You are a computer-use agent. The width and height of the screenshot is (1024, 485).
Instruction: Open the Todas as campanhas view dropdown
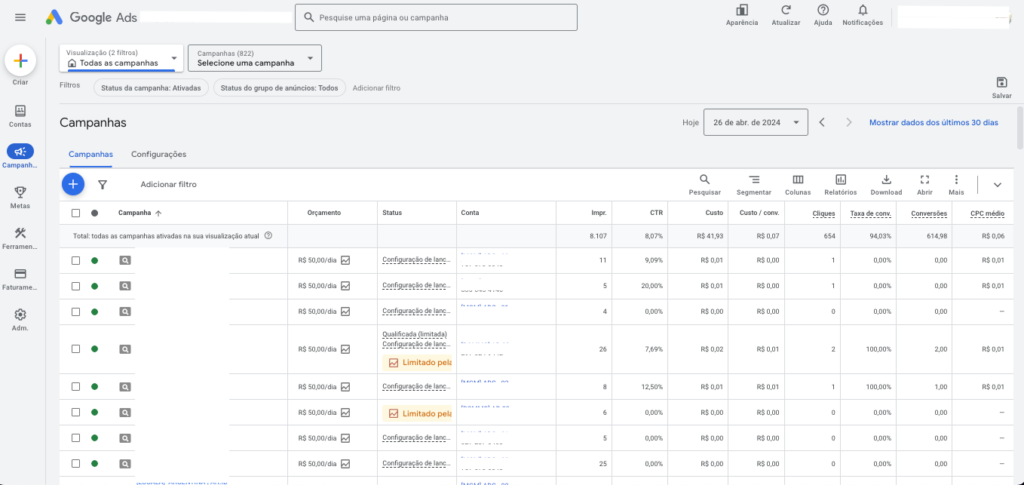121,58
